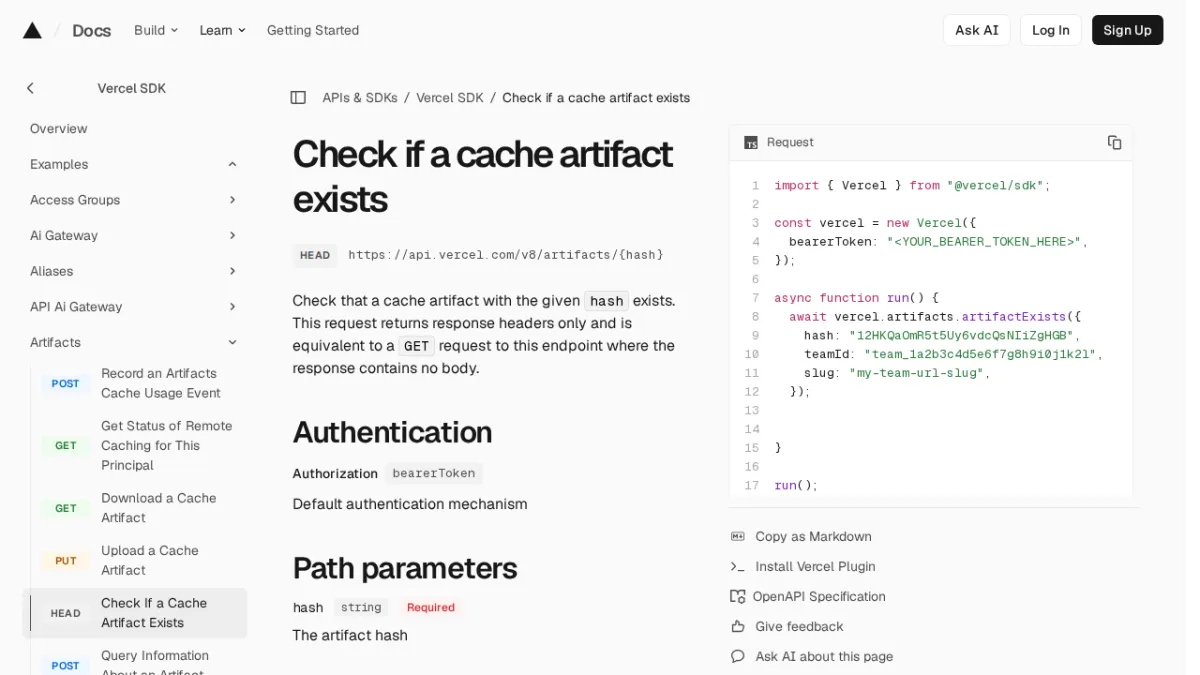The image size is (1200, 675).
Task: Click the OpenAPI Specification icon
Action: pos(738,596)
